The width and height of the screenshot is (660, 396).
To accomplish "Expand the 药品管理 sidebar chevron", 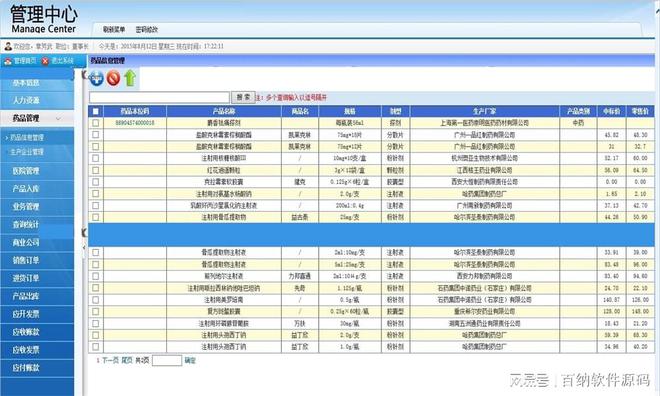I will click(x=58, y=119).
